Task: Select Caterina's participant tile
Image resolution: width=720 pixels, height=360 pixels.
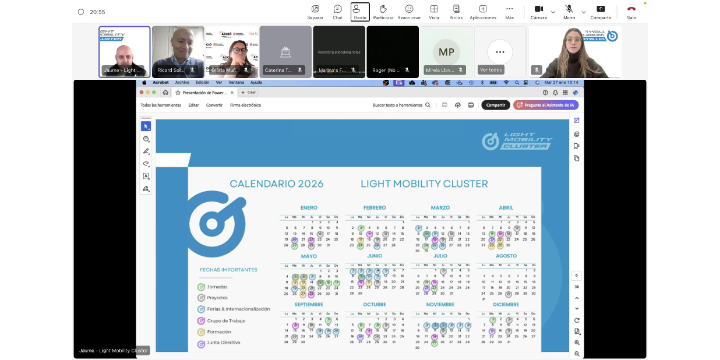Action: 286,52
